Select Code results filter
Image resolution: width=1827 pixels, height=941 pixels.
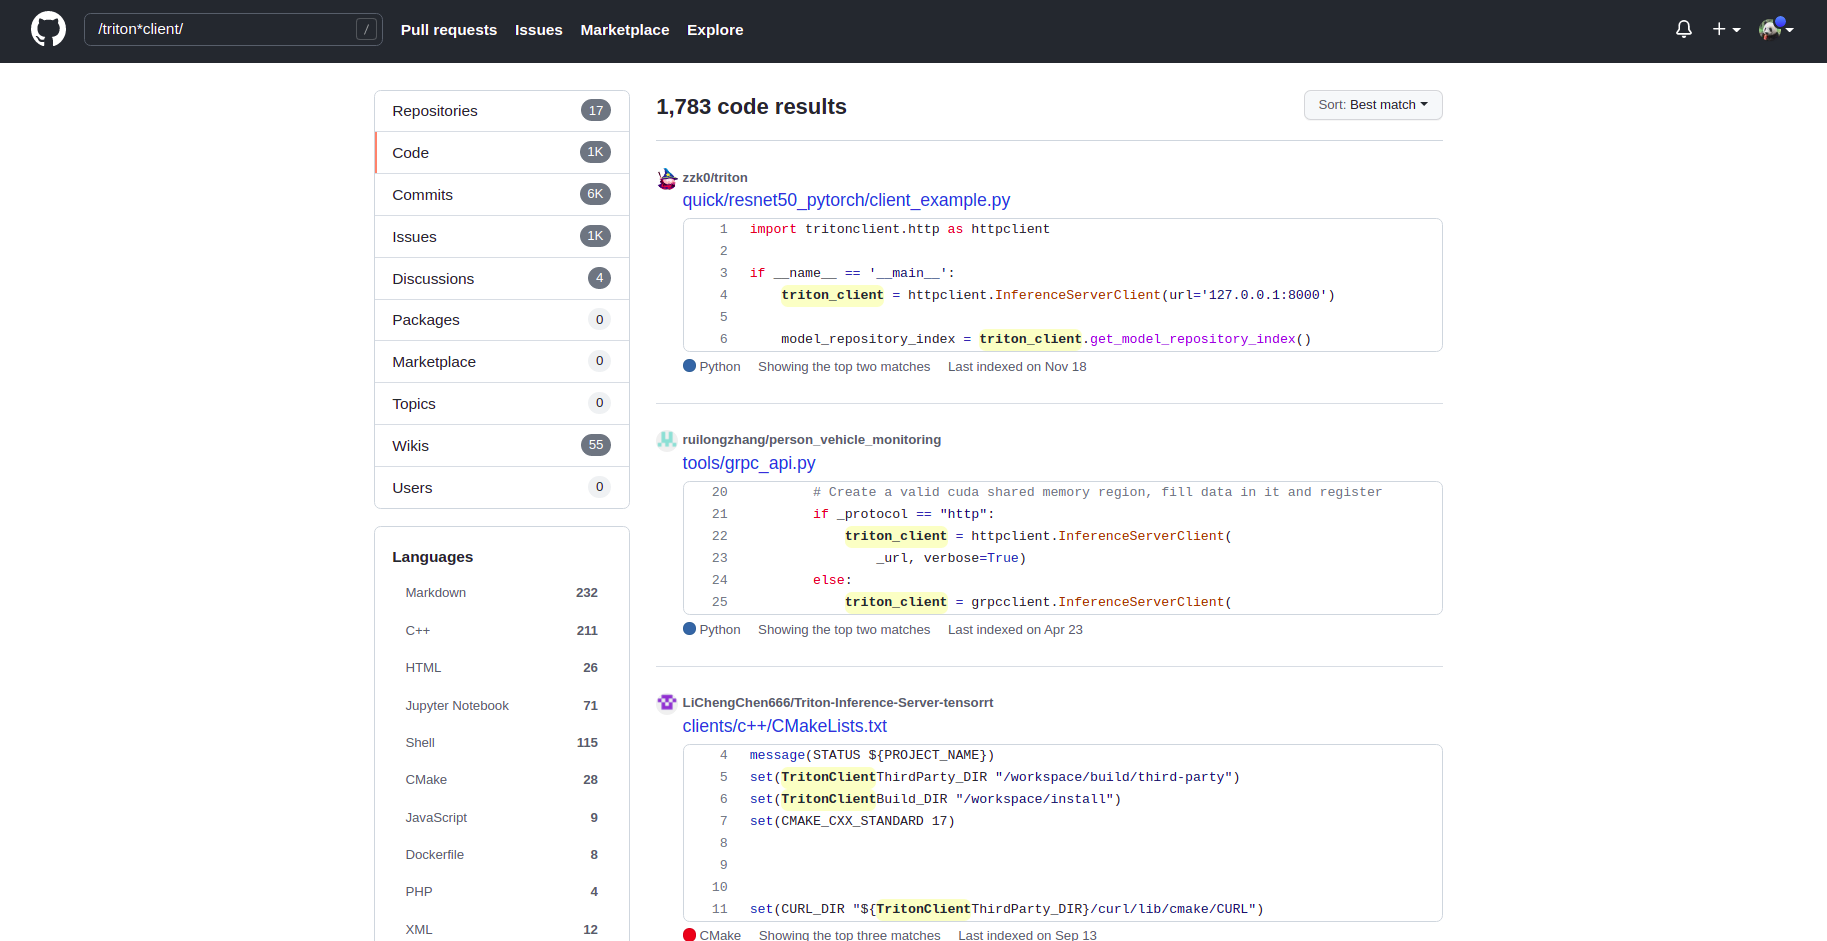click(x=502, y=153)
